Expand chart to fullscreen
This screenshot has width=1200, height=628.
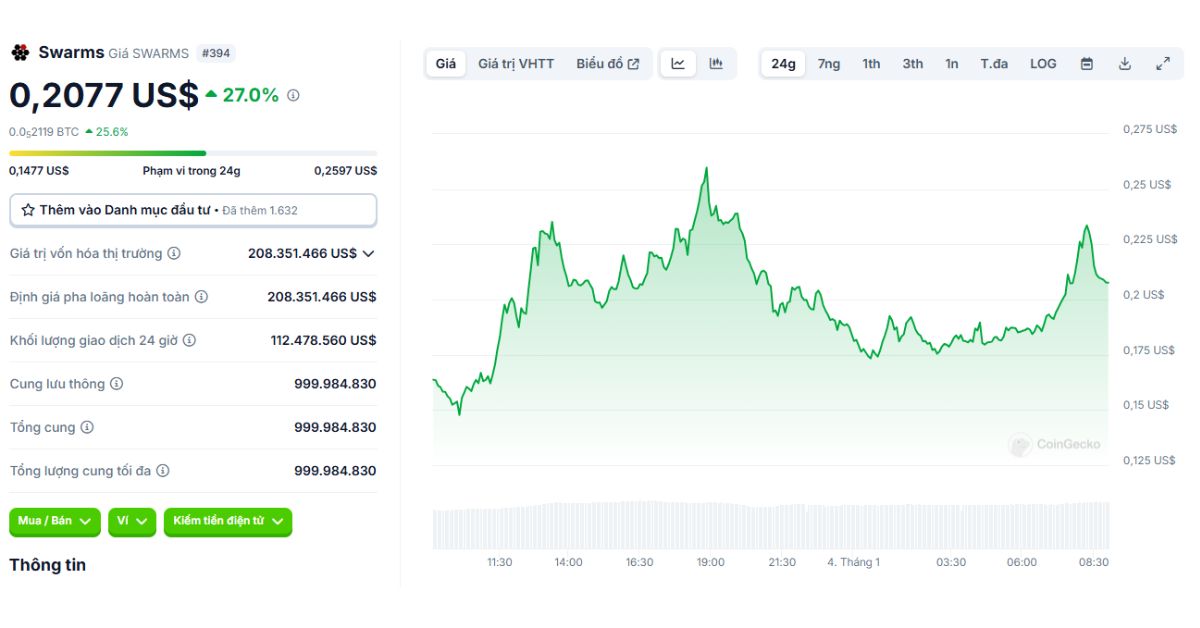pos(1163,64)
